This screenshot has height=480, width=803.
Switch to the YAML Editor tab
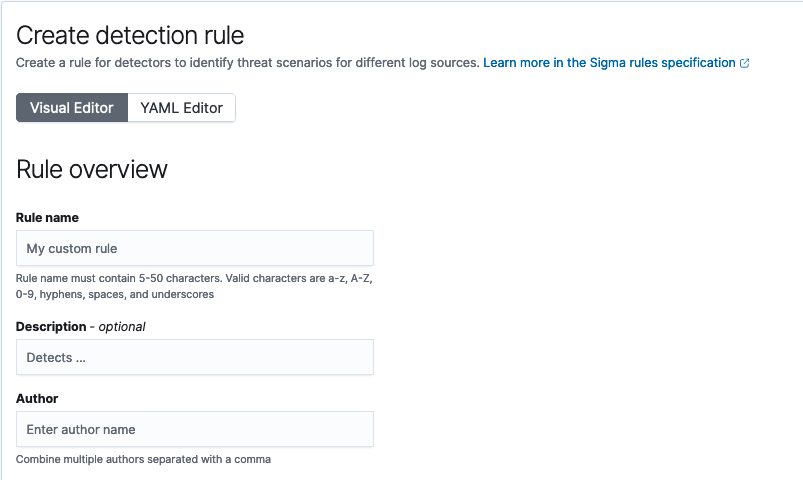click(181, 108)
